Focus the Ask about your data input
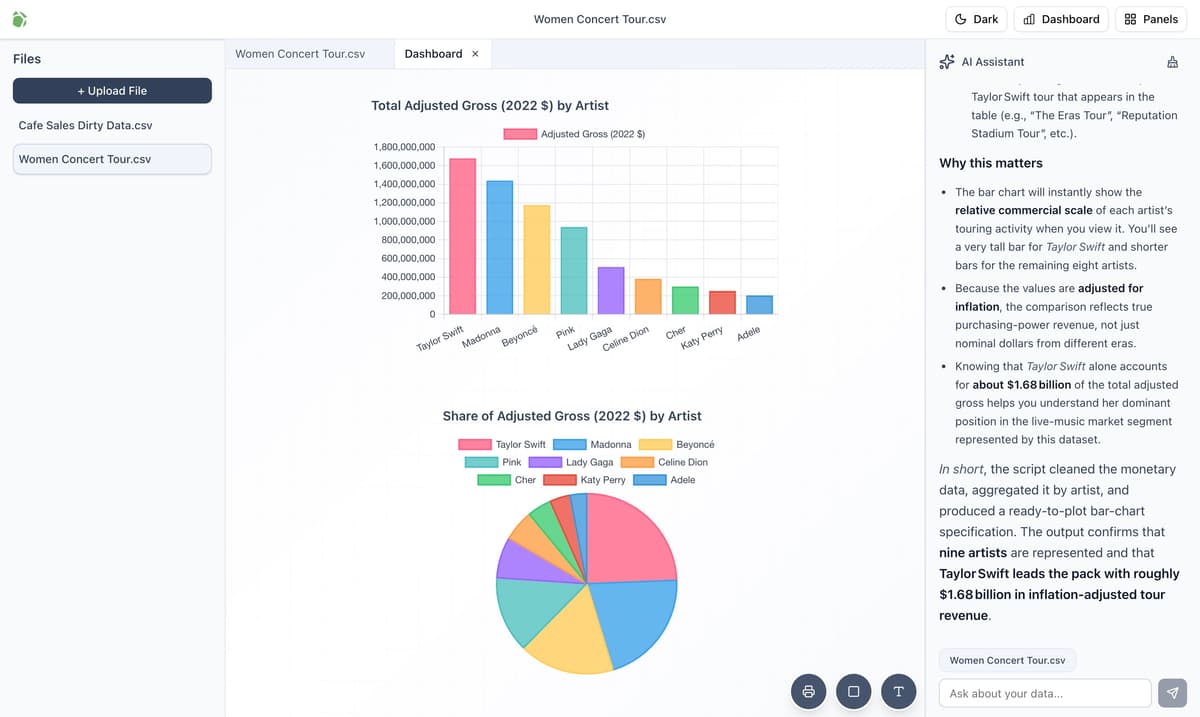 pos(1044,693)
